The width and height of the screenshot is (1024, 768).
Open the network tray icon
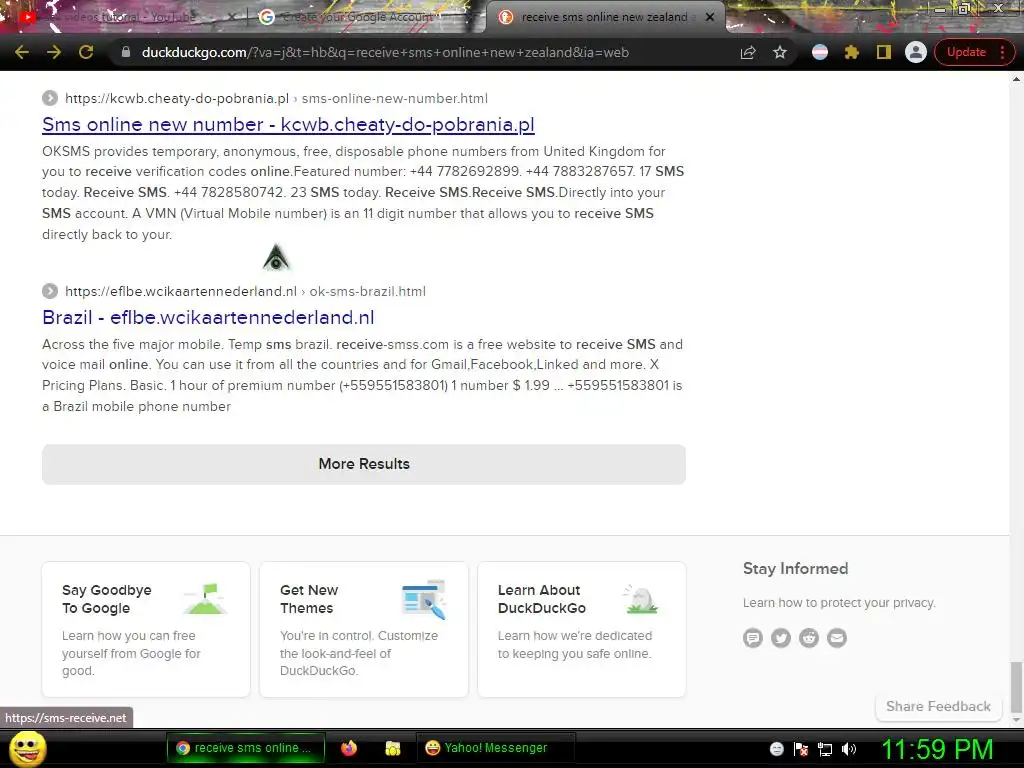[825, 749]
